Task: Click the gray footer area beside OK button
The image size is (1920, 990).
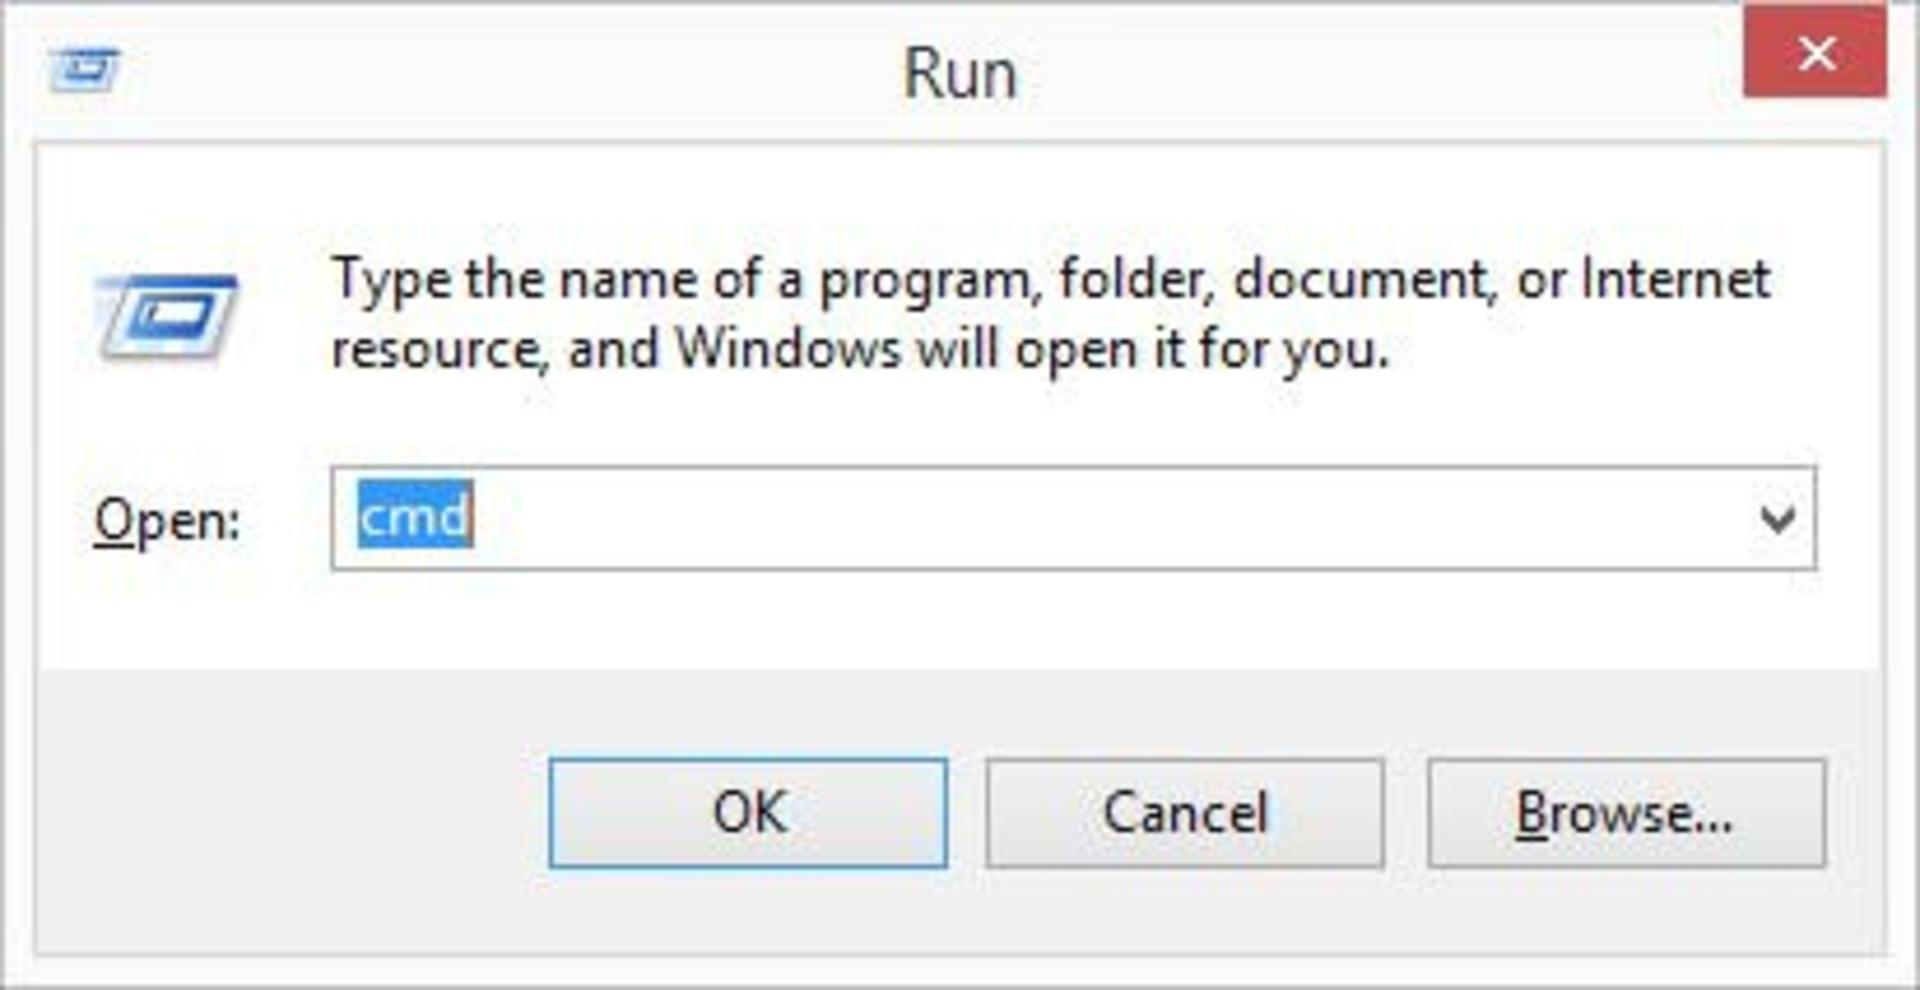Action: point(290,812)
